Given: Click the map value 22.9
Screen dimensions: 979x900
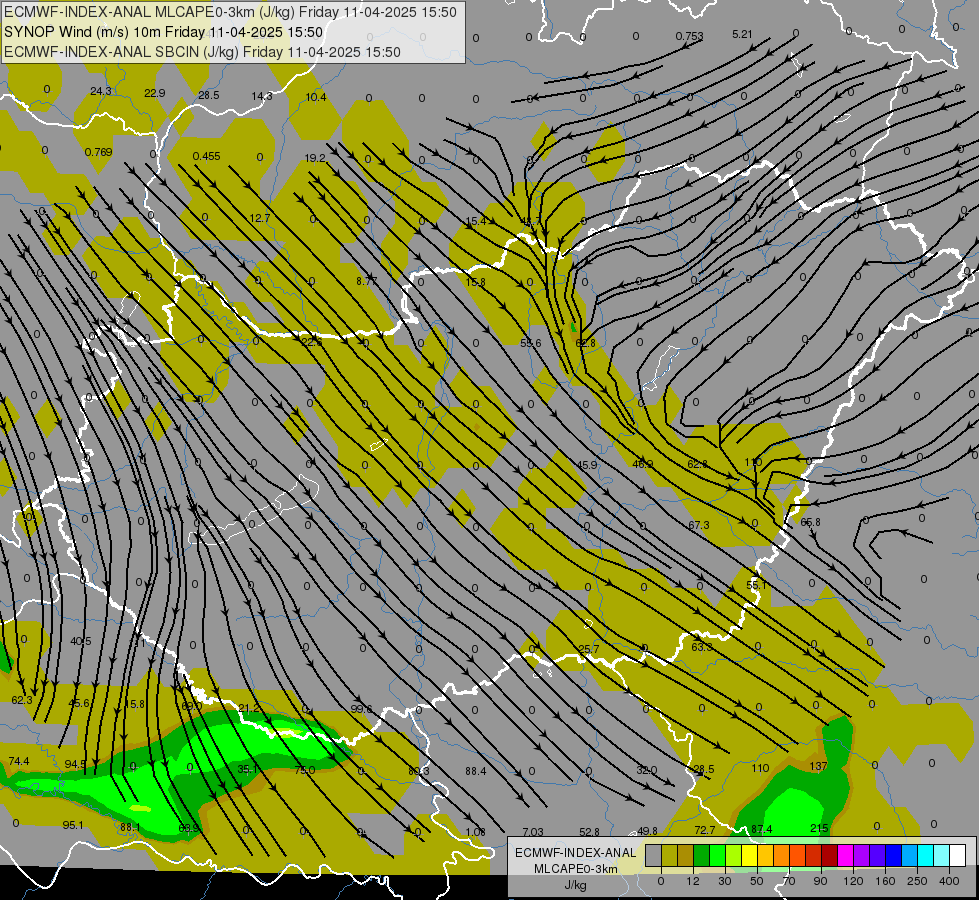Looking at the screenshot, I should pyautogui.click(x=154, y=93).
